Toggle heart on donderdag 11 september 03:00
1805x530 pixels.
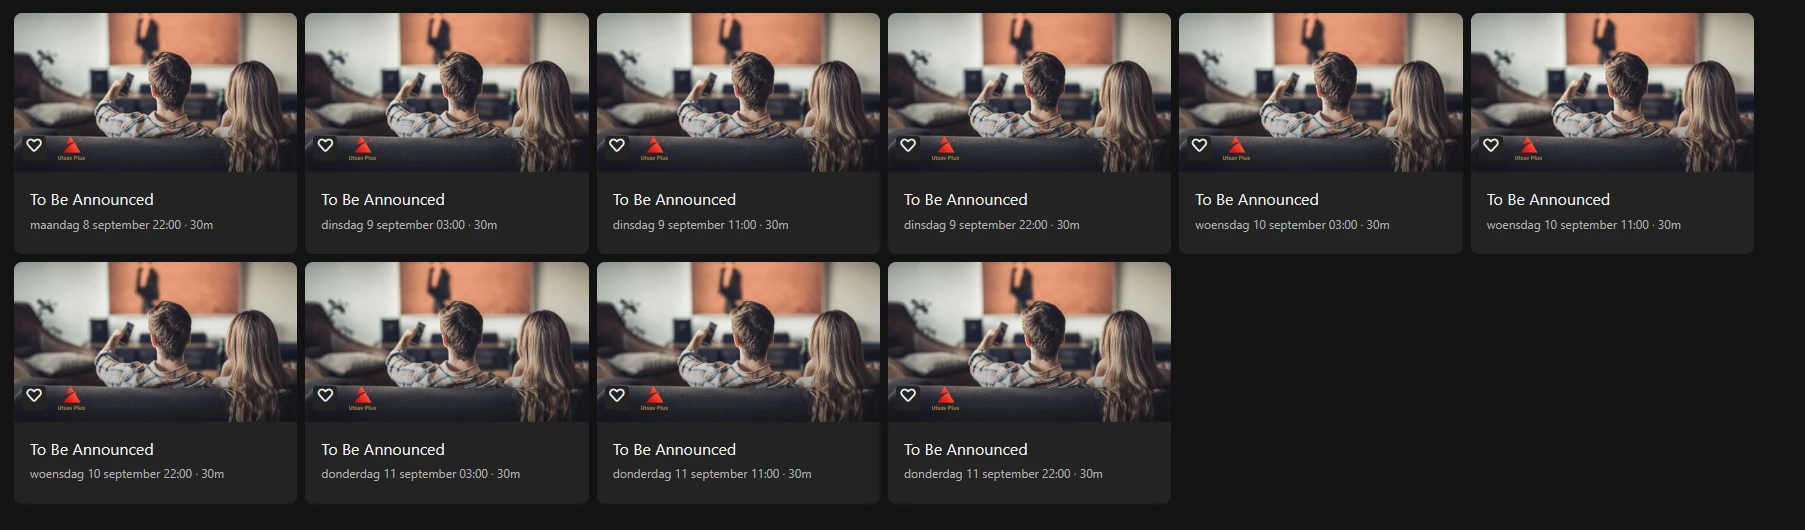[325, 396]
